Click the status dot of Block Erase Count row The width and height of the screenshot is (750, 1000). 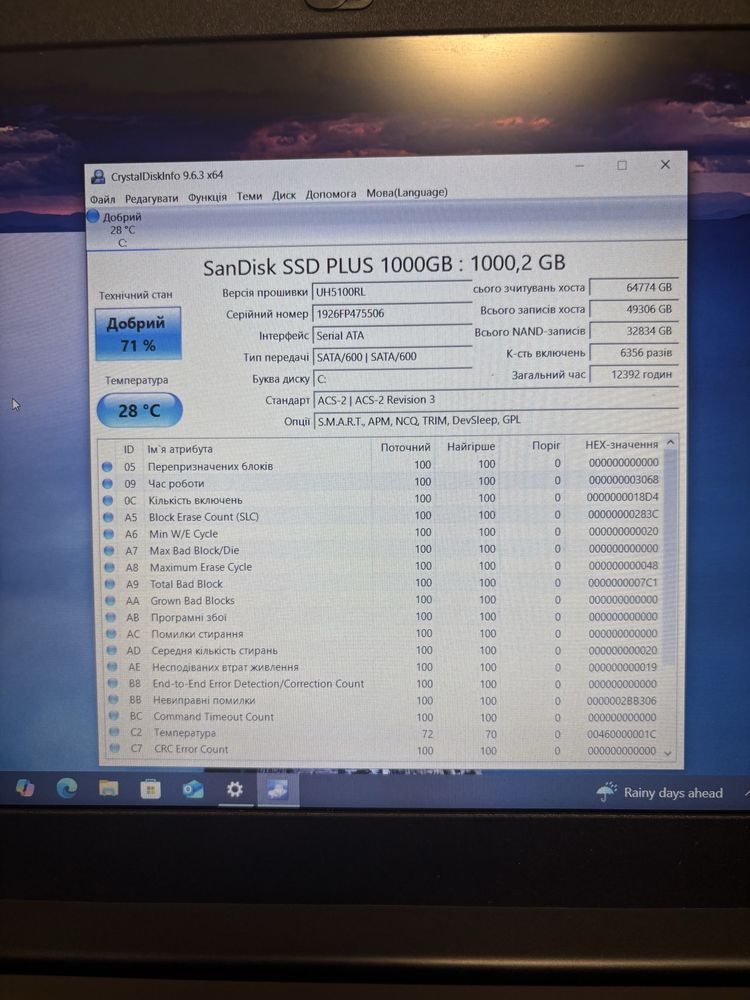click(x=108, y=517)
